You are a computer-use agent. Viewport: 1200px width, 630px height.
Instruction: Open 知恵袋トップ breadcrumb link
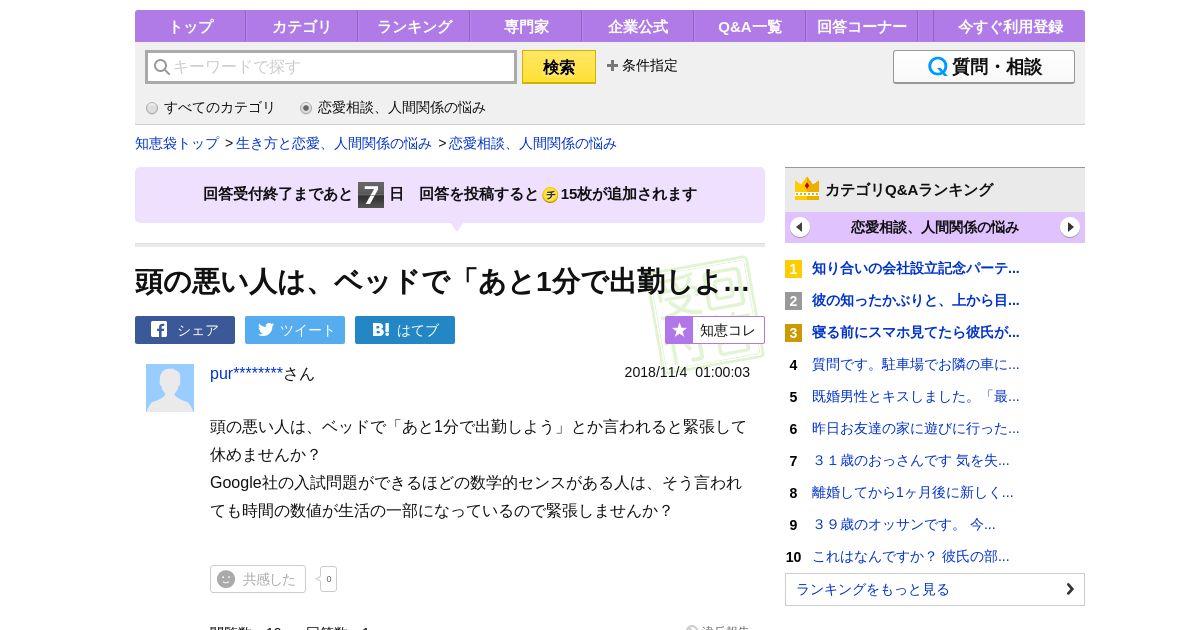click(177, 143)
